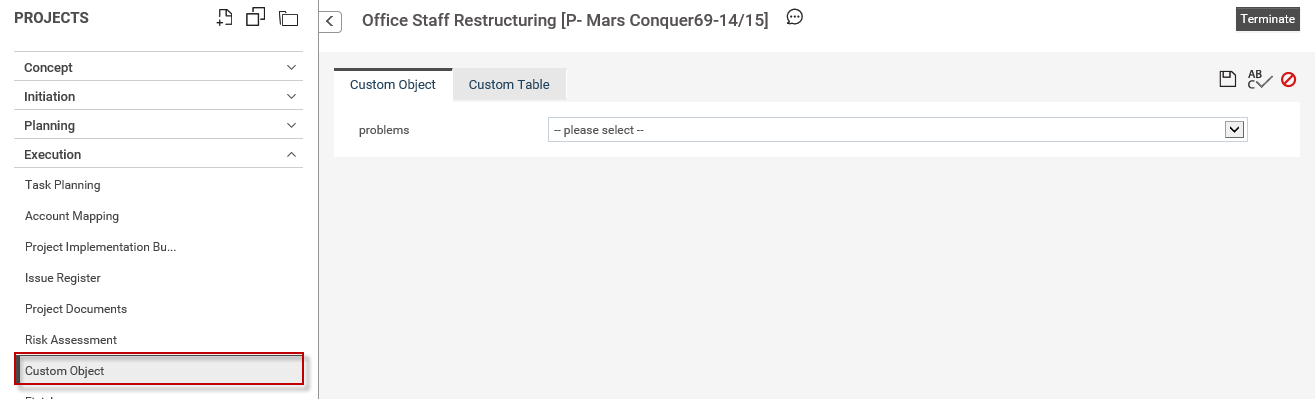Open Risk Assessment item

pos(71,340)
